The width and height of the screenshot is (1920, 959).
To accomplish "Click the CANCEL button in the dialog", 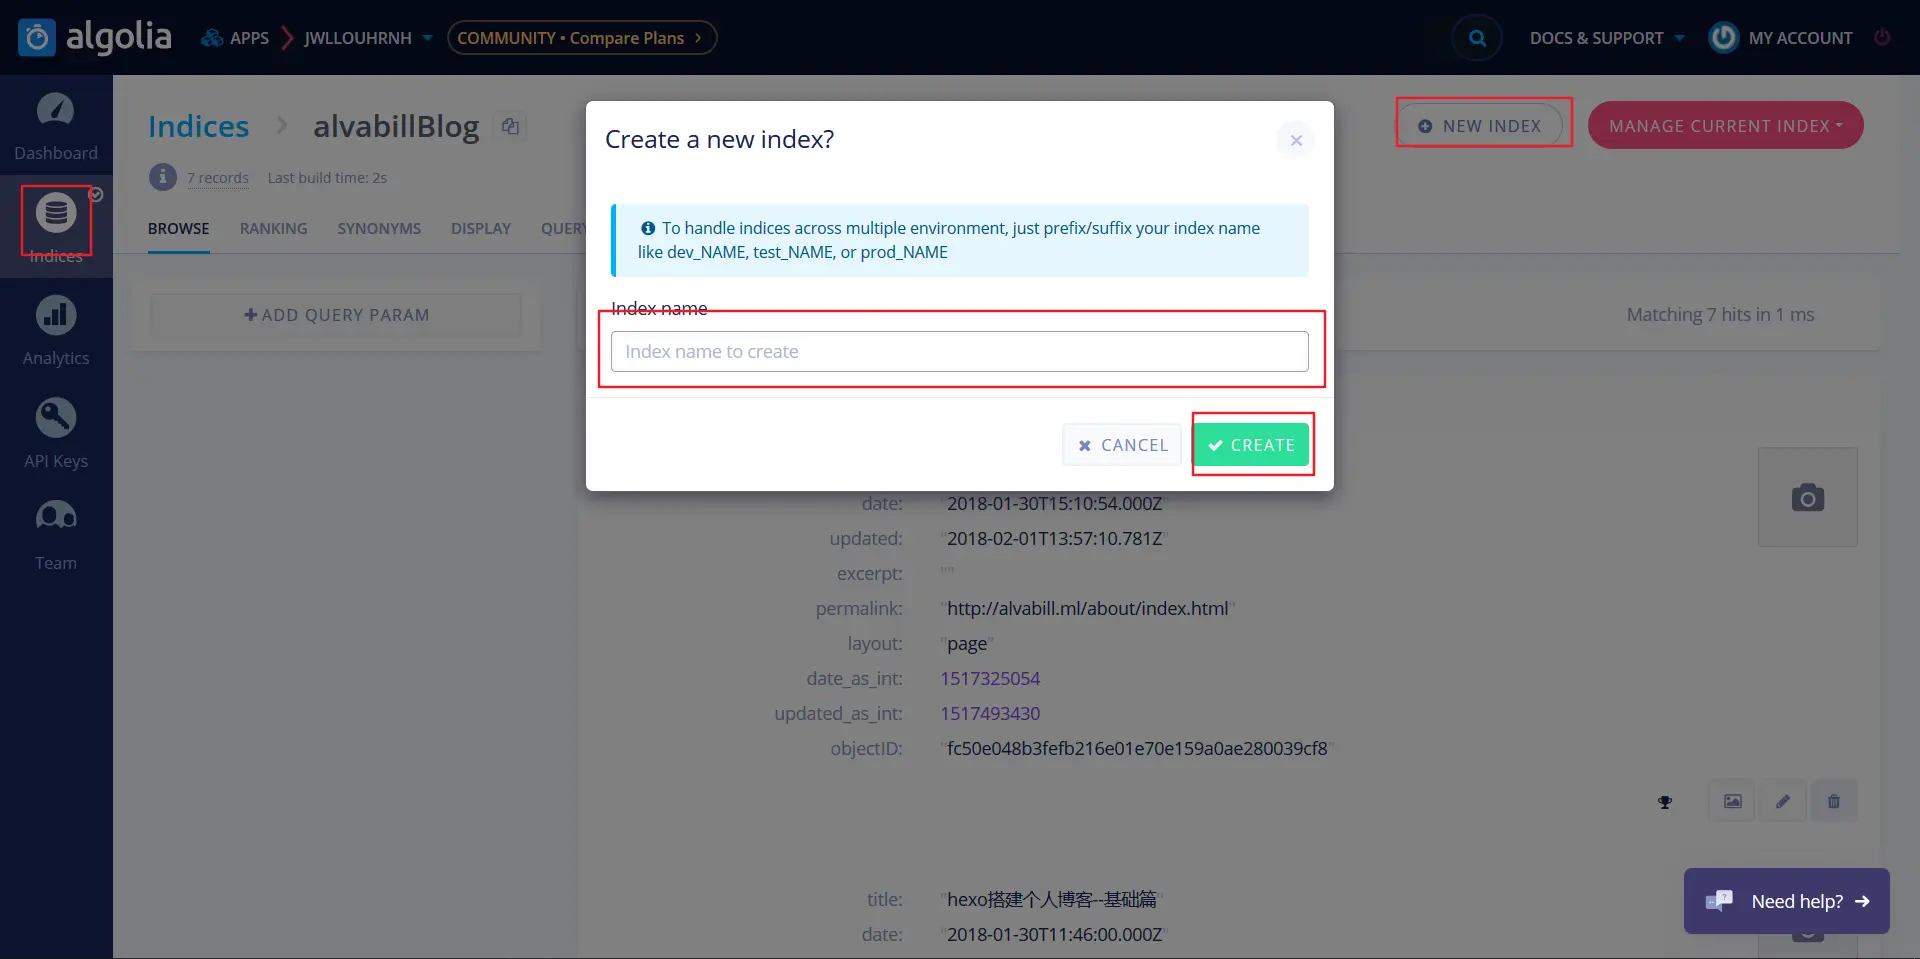I will click(x=1122, y=445).
